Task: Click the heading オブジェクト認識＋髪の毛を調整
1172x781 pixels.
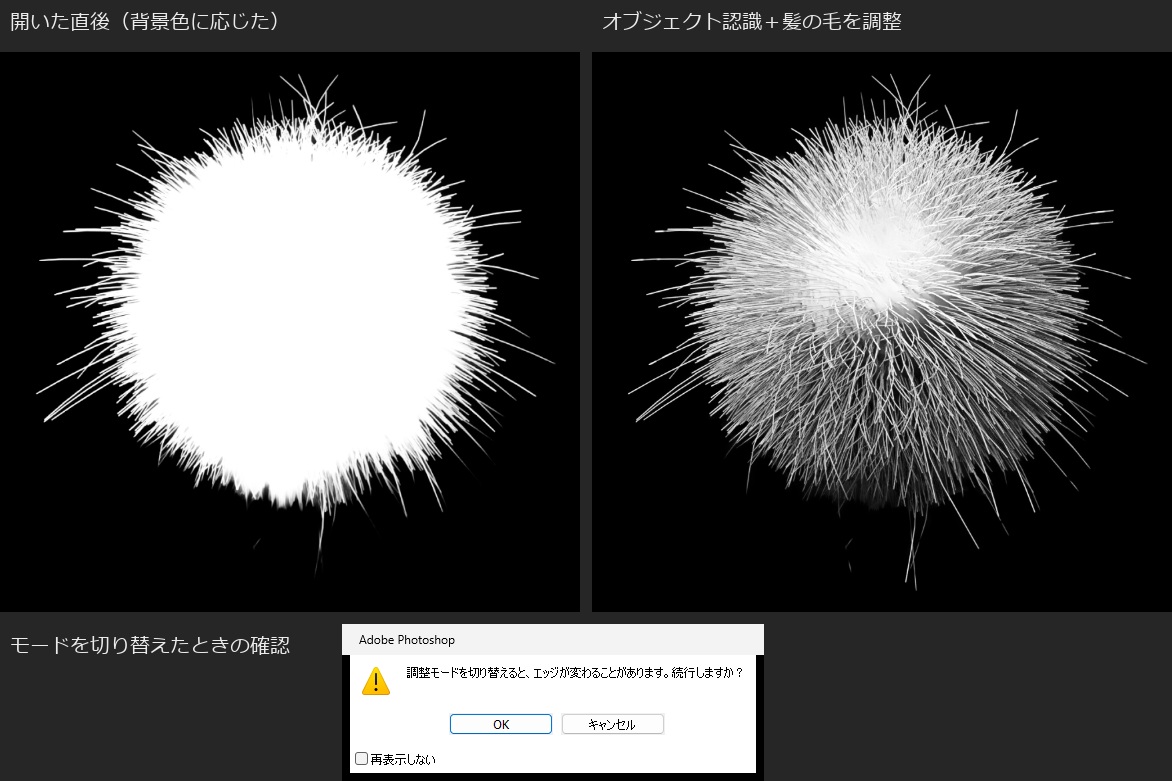Action: (x=752, y=21)
